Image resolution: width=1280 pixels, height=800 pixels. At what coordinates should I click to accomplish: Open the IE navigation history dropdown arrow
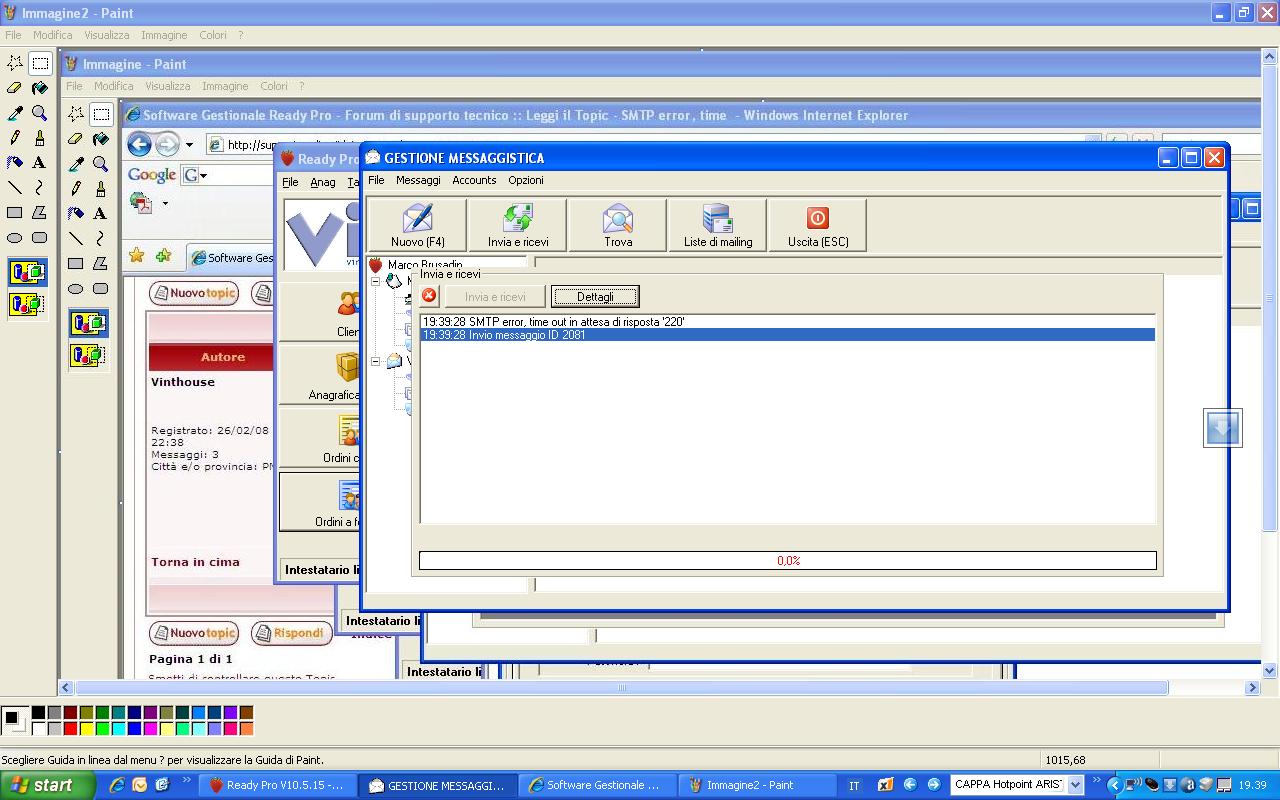[189, 144]
